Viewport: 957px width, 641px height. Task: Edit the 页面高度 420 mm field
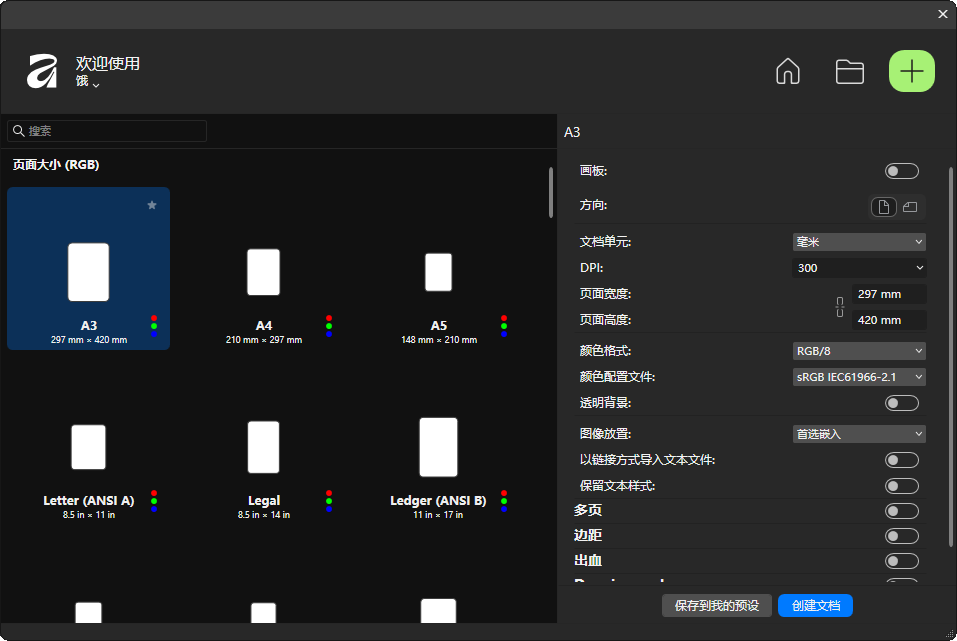[x=889, y=320]
